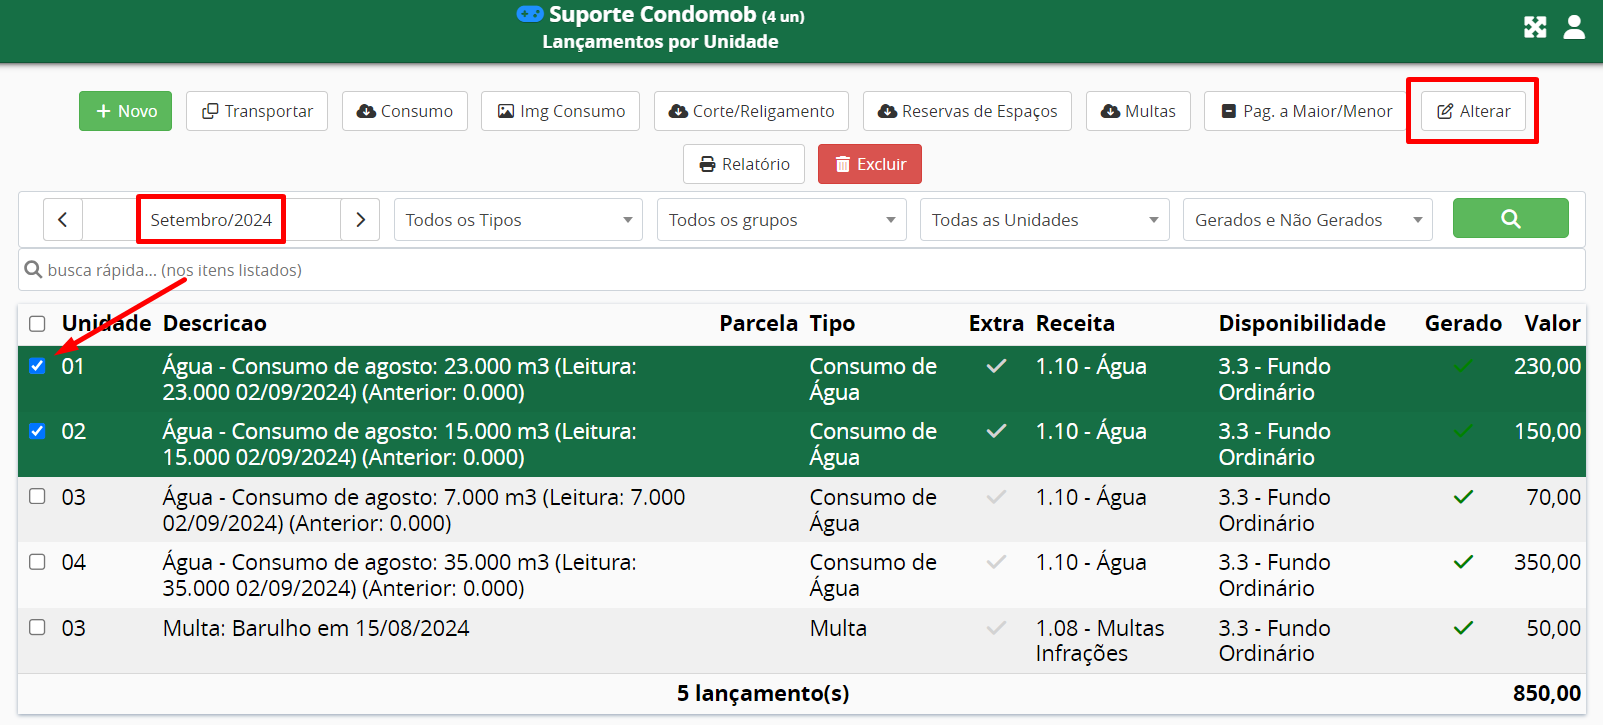This screenshot has height=725, width=1603.
Task: Click the green search magnifier button
Action: 1510,218
